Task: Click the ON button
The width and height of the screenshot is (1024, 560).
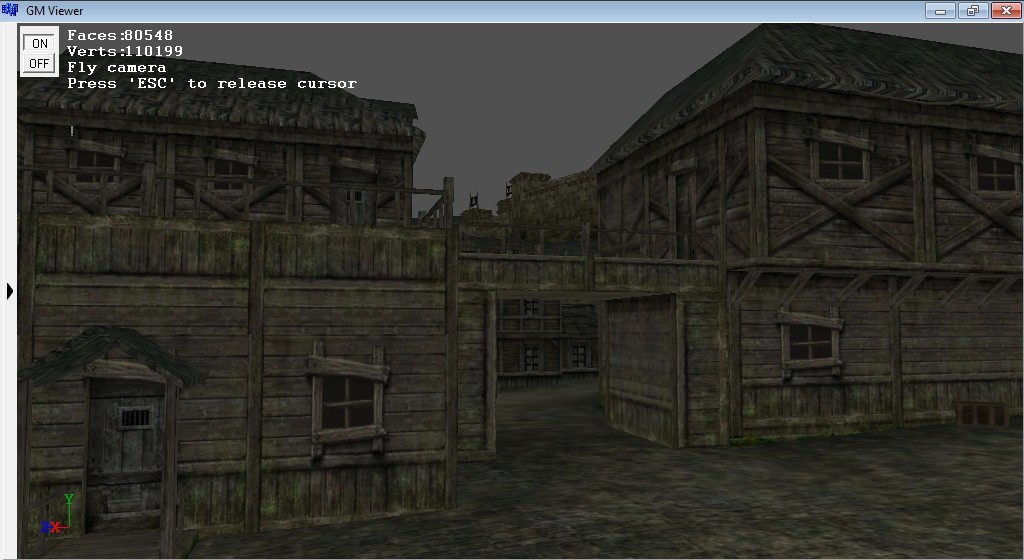Action: [x=39, y=43]
